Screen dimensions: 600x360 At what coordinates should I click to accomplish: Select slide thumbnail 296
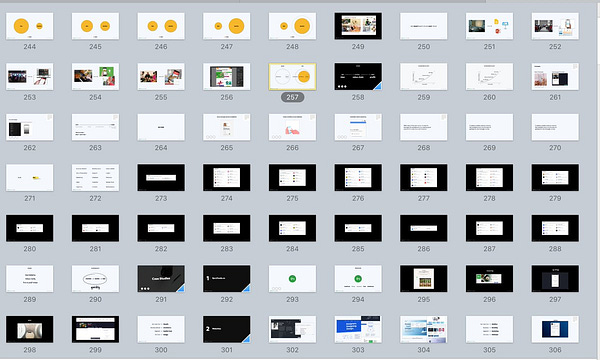click(489, 279)
